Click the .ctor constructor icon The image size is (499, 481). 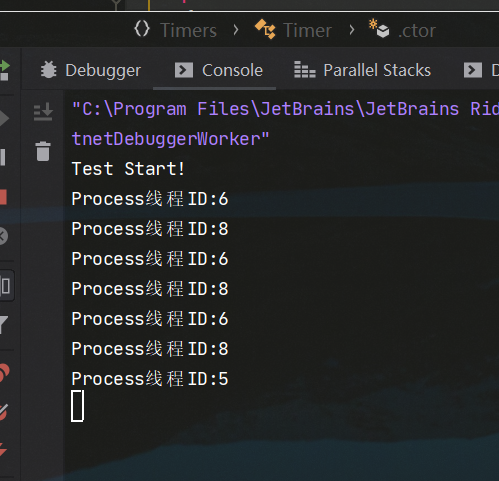(379, 29)
